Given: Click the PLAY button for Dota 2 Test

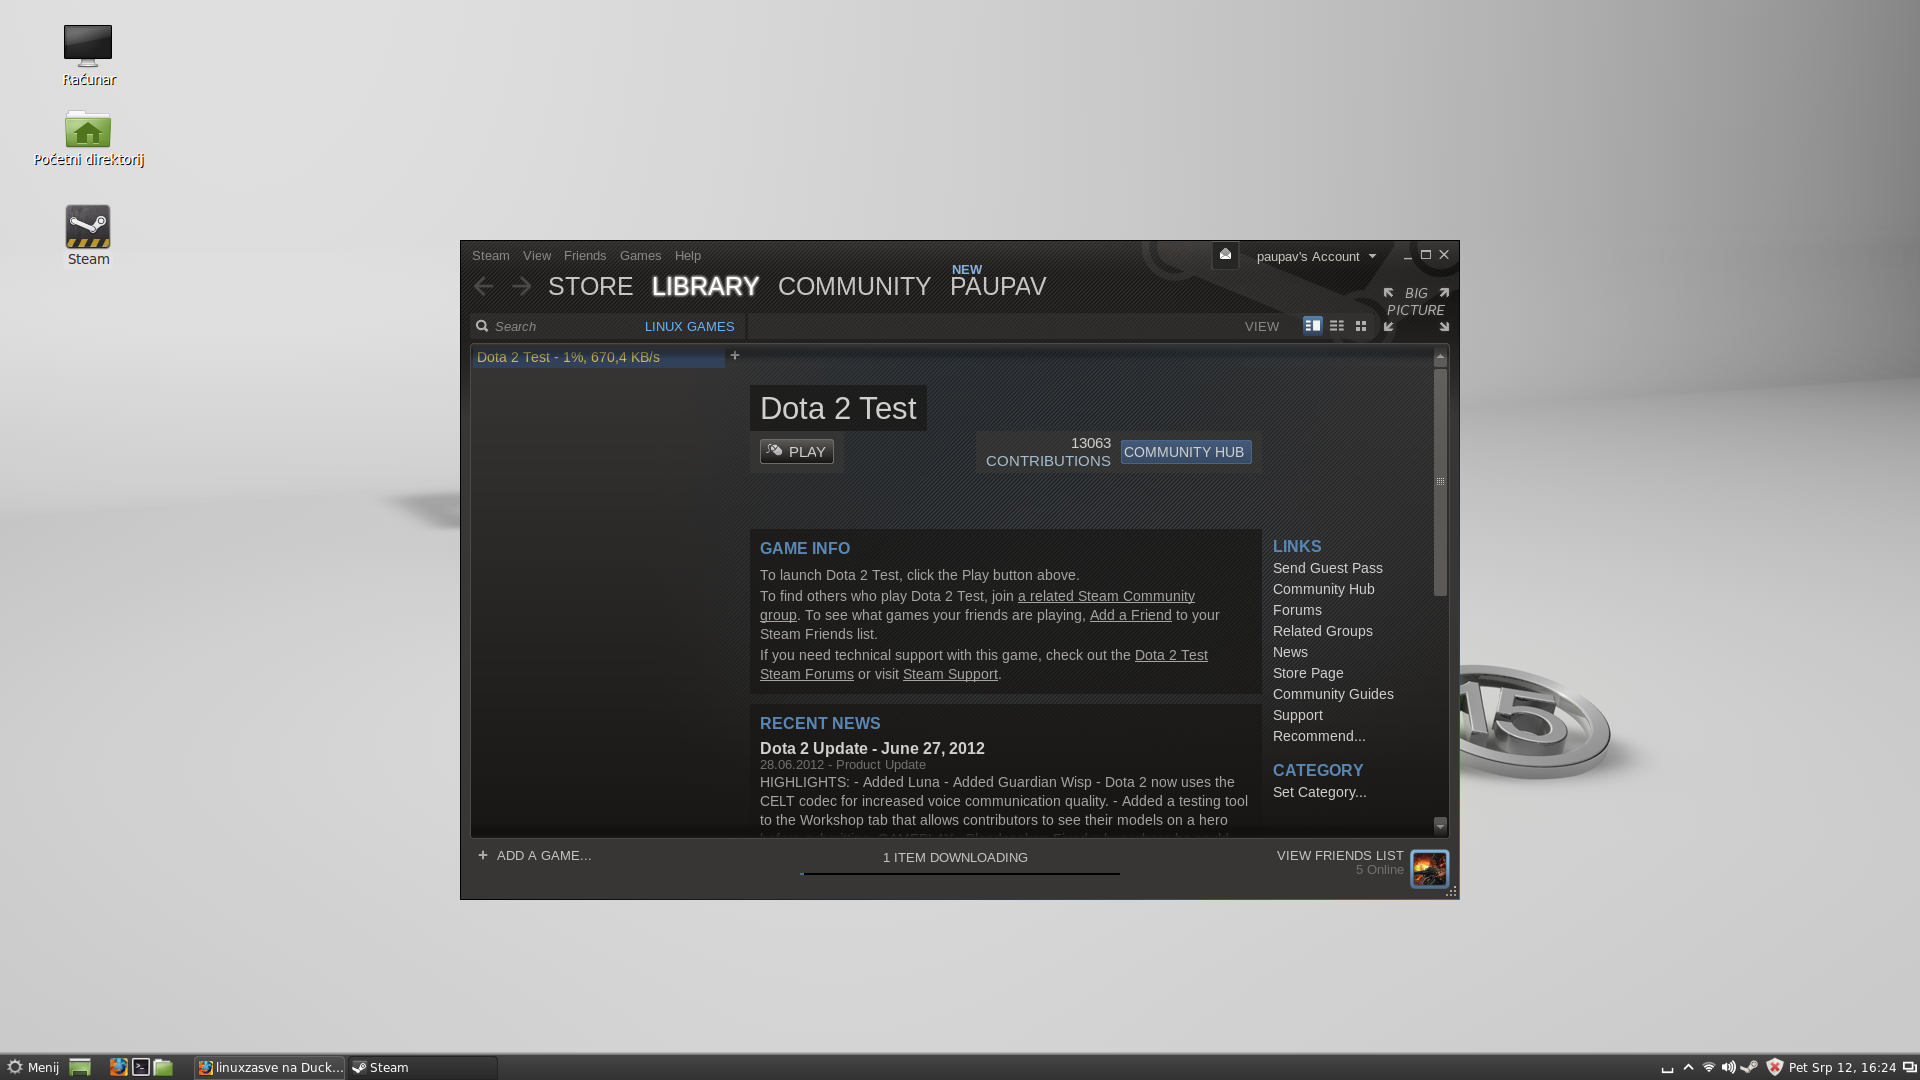Looking at the screenshot, I should pos(797,452).
